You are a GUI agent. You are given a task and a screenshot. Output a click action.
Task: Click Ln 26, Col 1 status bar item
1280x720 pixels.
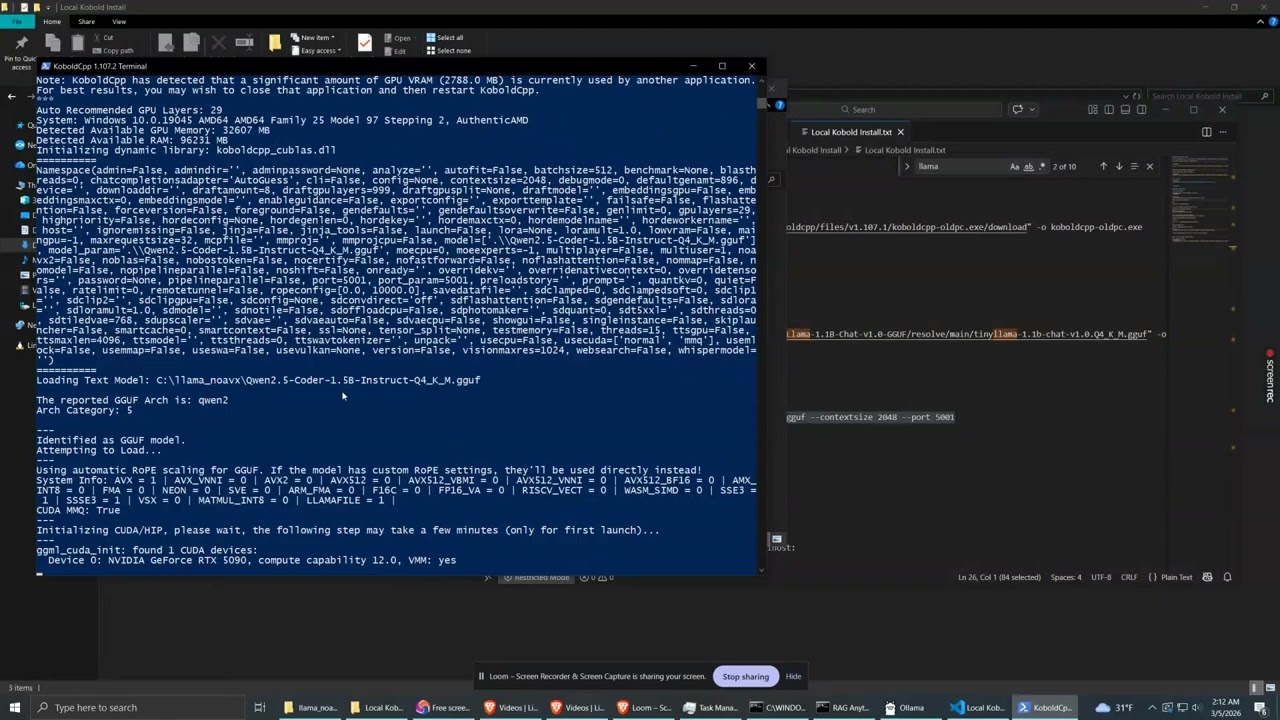[x=998, y=577]
